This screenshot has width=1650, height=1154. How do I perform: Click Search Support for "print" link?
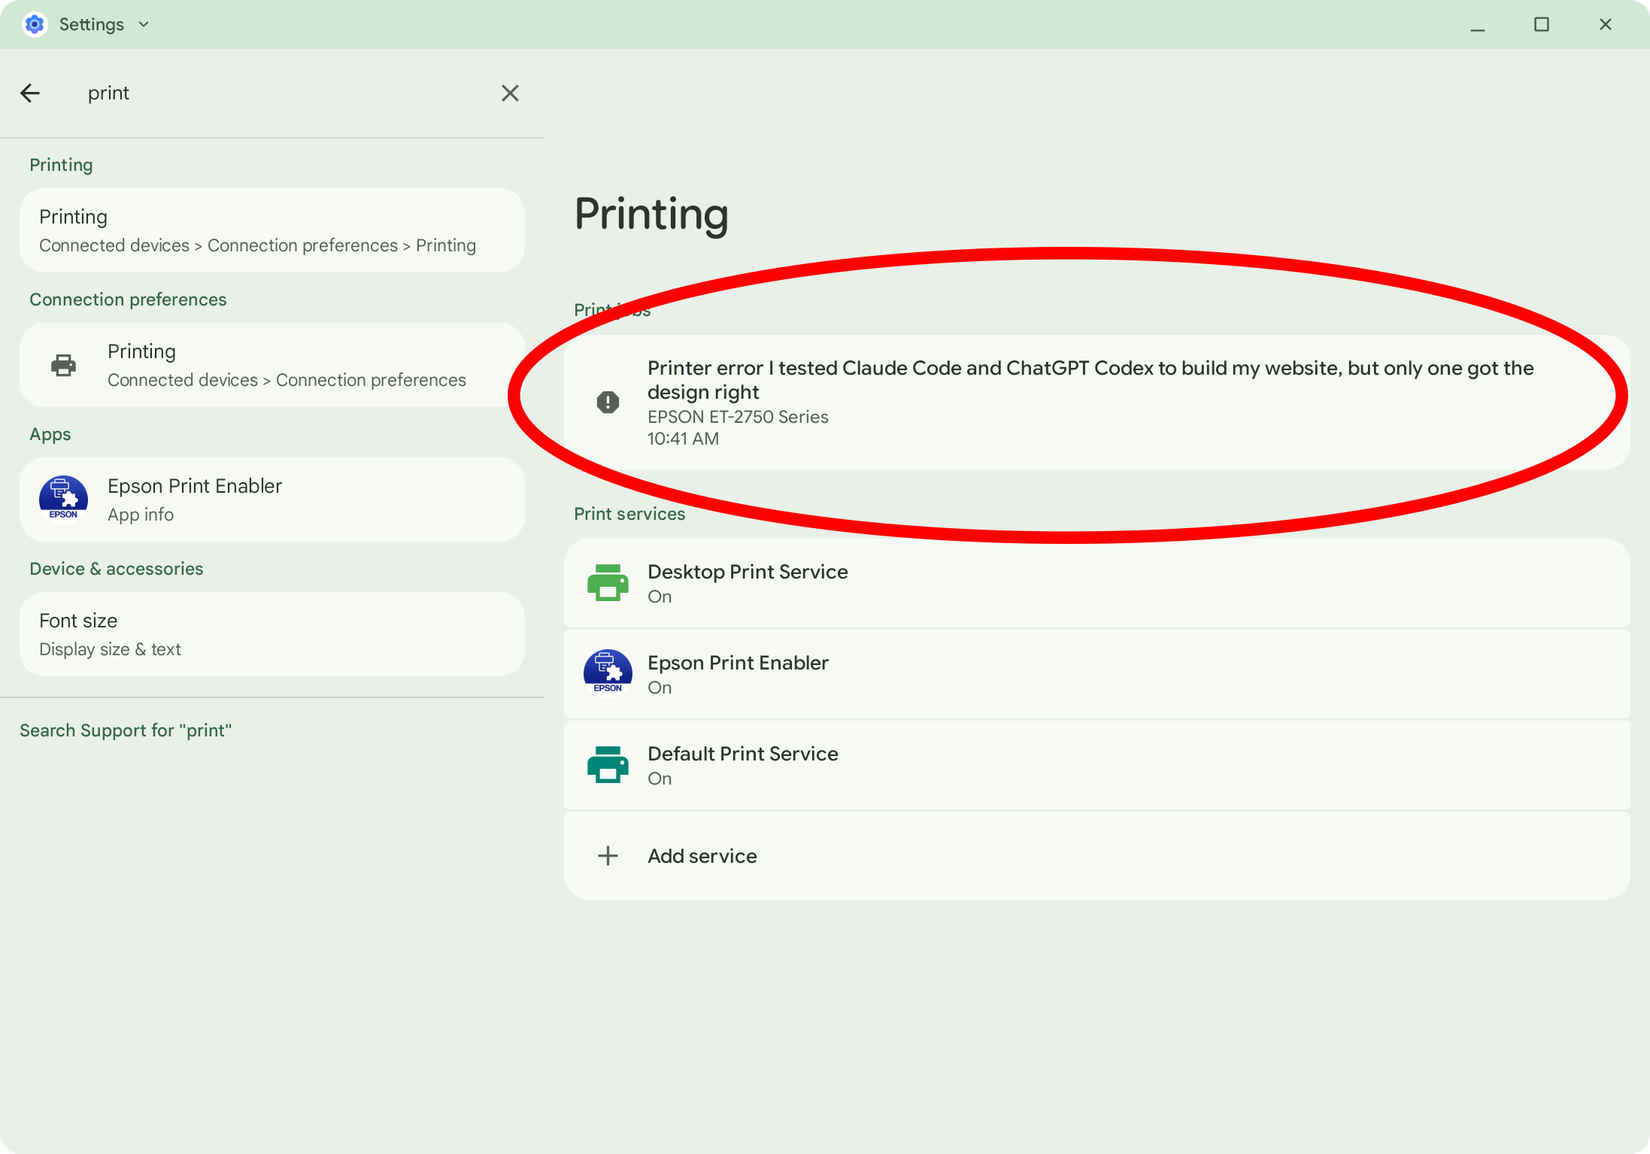click(x=126, y=730)
